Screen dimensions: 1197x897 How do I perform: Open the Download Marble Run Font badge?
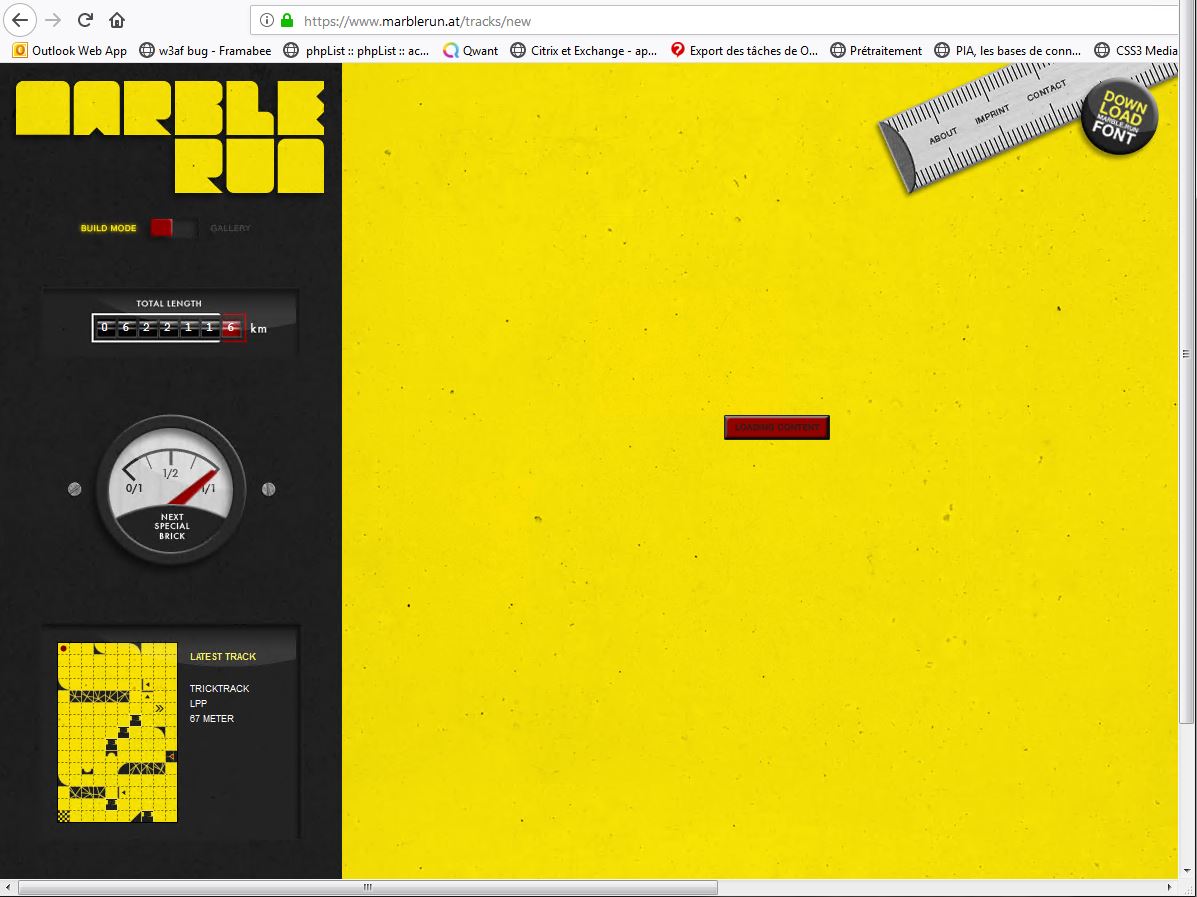(x=1119, y=120)
